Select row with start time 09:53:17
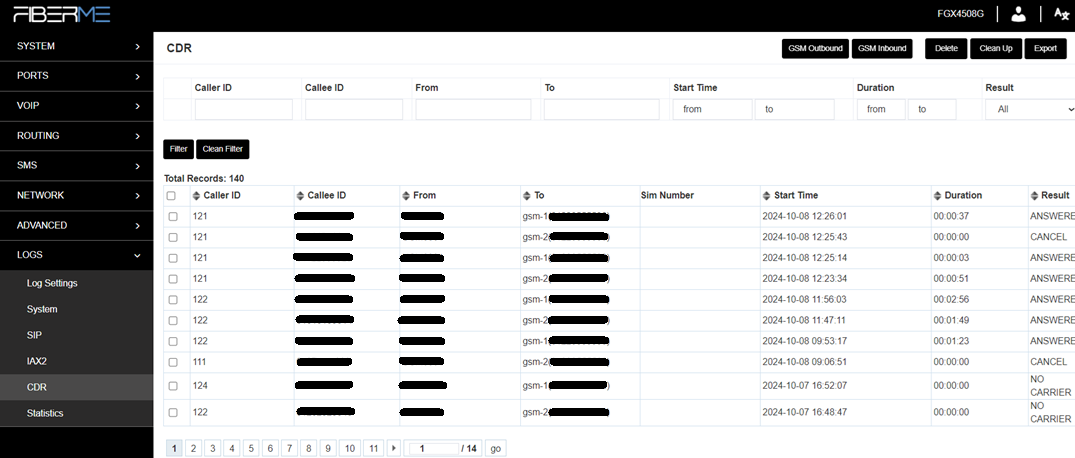 click(x=173, y=341)
